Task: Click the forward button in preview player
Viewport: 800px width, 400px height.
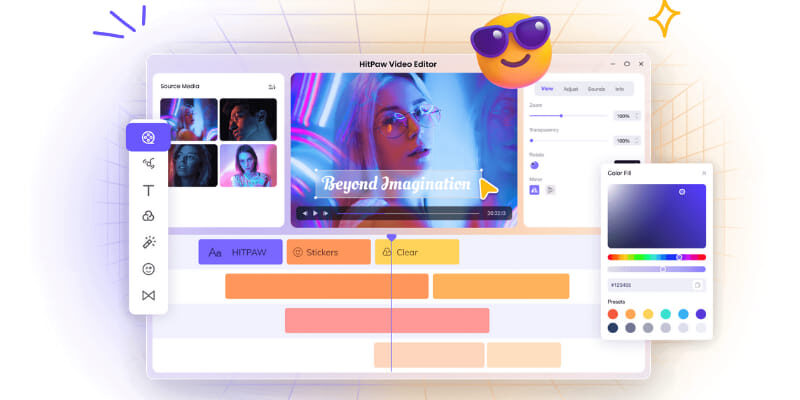Action: click(x=326, y=213)
